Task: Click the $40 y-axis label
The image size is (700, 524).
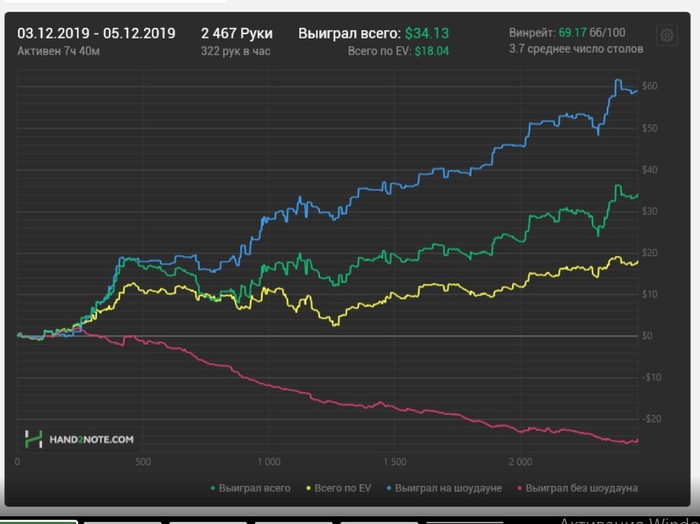Action: (650, 170)
